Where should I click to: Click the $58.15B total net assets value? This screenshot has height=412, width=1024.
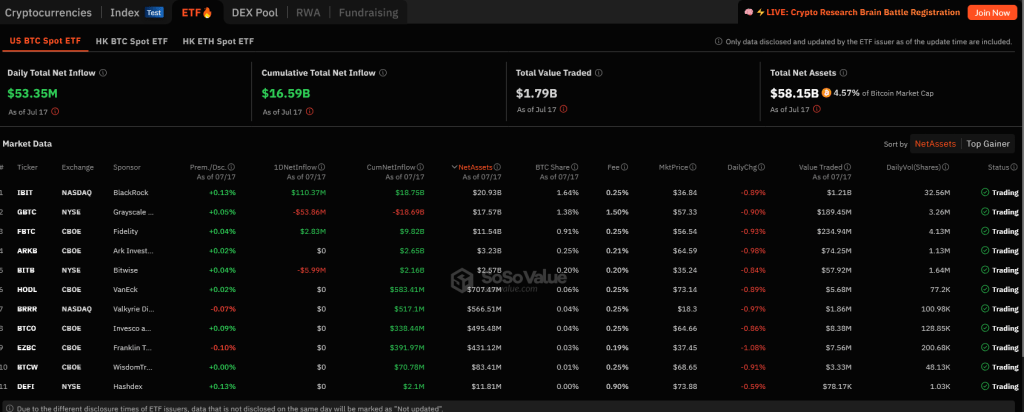pos(795,93)
